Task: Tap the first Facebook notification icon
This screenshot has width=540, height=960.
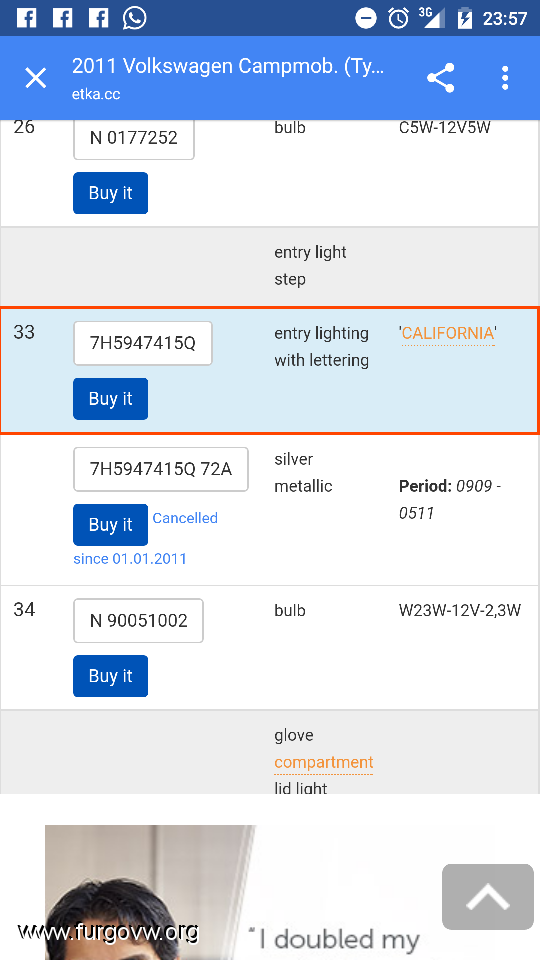Action: click(26, 18)
